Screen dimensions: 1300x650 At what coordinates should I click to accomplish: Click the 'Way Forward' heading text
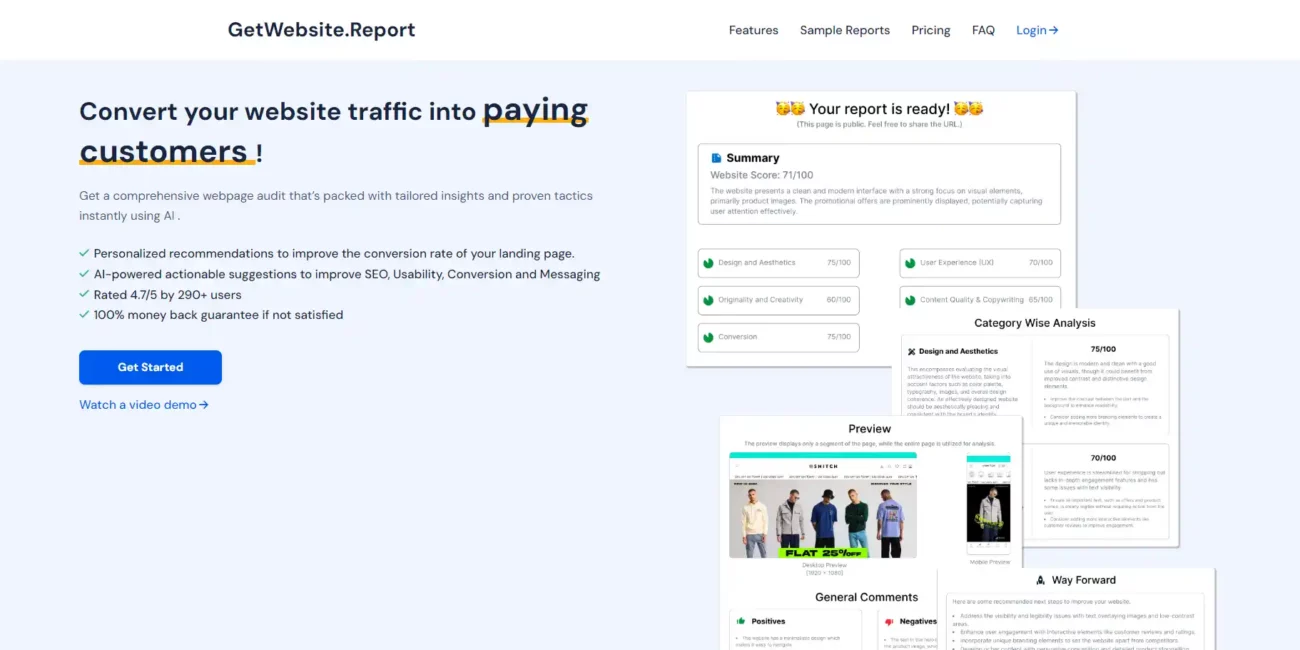[x=1084, y=580]
